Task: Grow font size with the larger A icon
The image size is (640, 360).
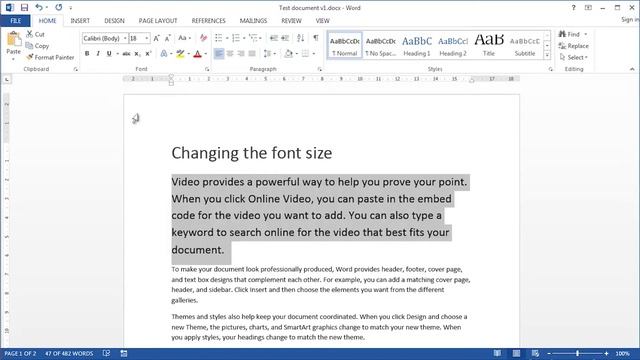Action: tap(156, 38)
